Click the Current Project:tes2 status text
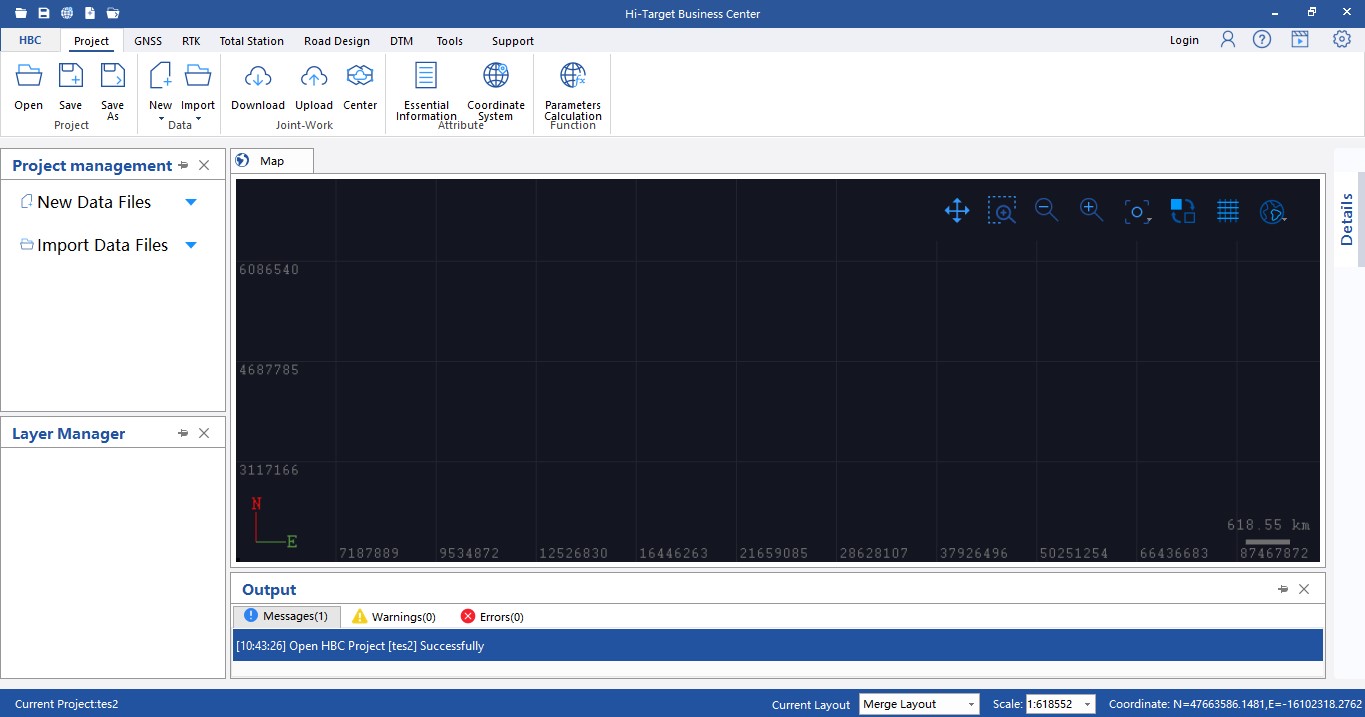Image resolution: width=1365 pixels, height=717 pixels. click(67, 704)
